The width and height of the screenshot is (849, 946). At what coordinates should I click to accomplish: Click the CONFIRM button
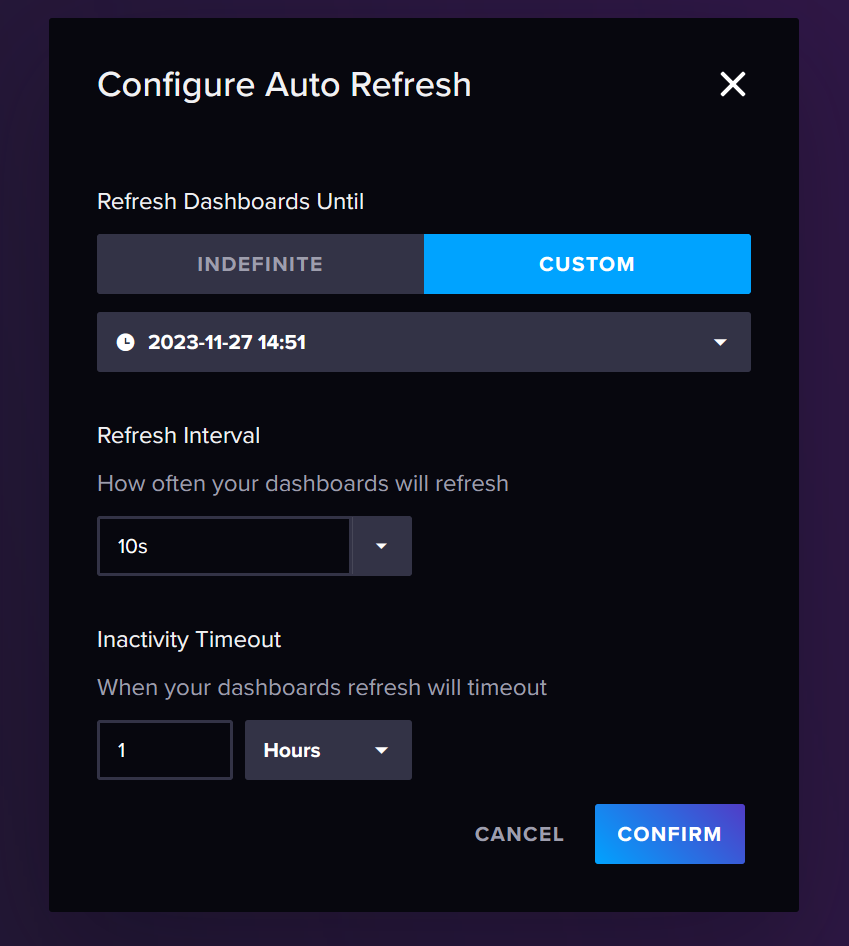(670, 834)
